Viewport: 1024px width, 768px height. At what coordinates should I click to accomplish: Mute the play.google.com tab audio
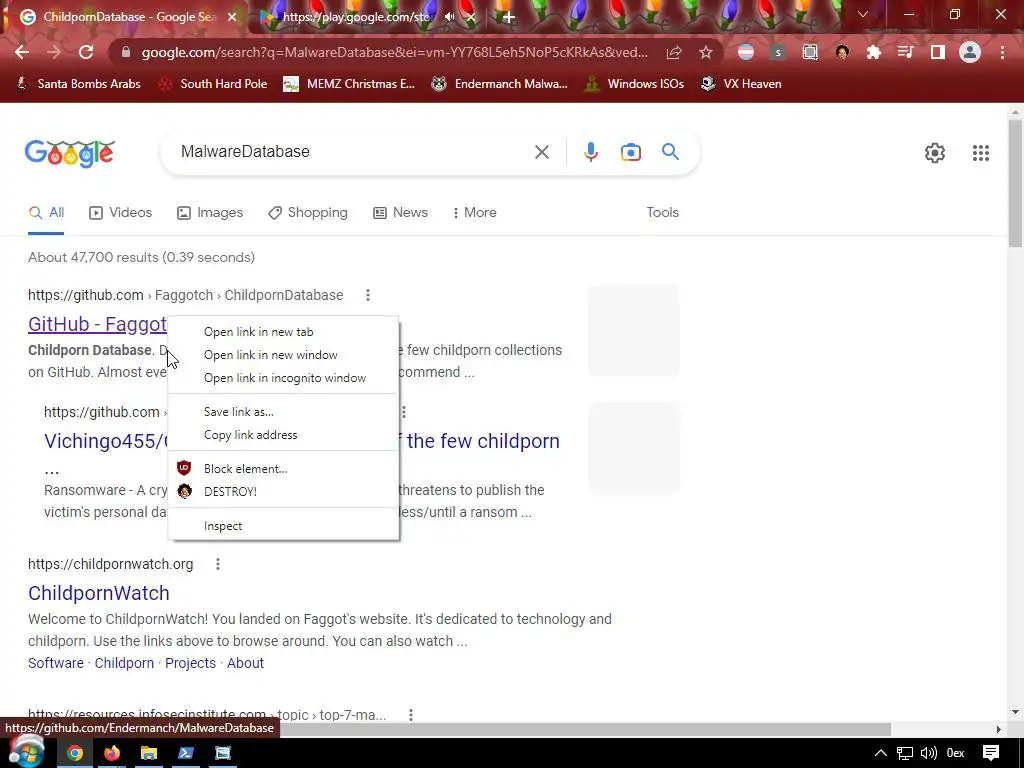(x=449, y=17)
